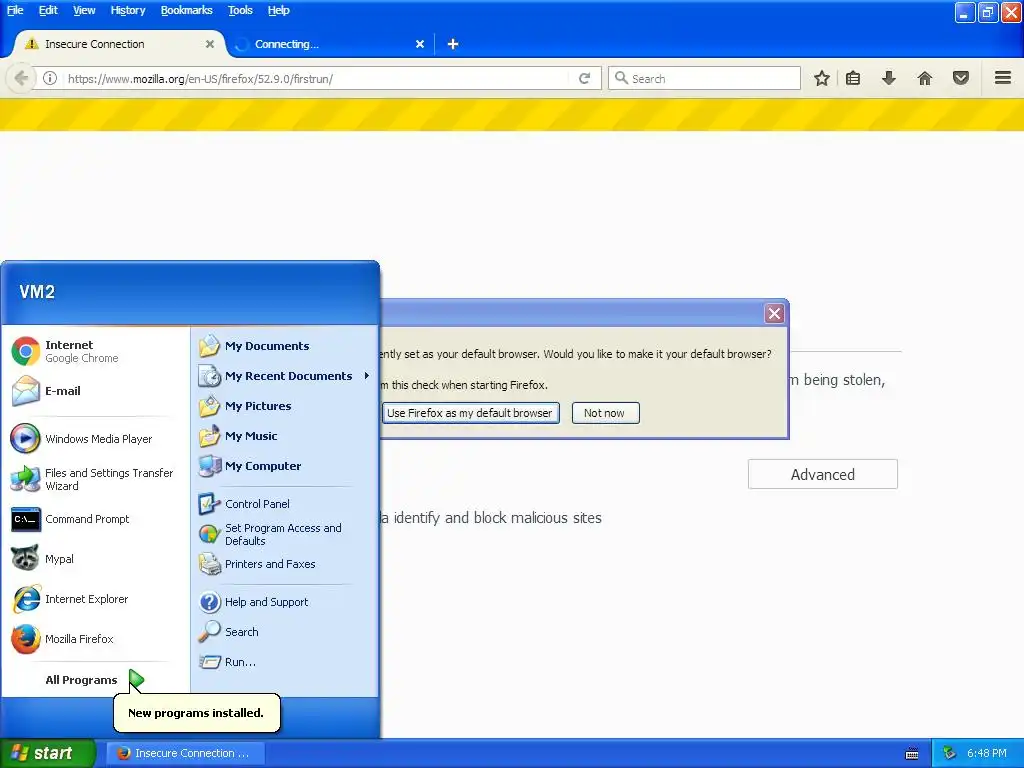Expand the My Recent Documents submenu
Screen dimensions: 1024x768
(x=284, y=376)
